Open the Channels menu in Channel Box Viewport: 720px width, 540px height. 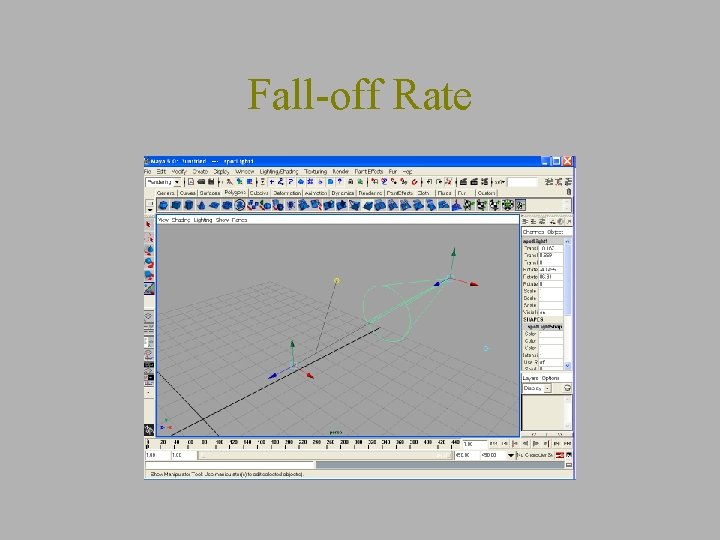tap(534, 232)
